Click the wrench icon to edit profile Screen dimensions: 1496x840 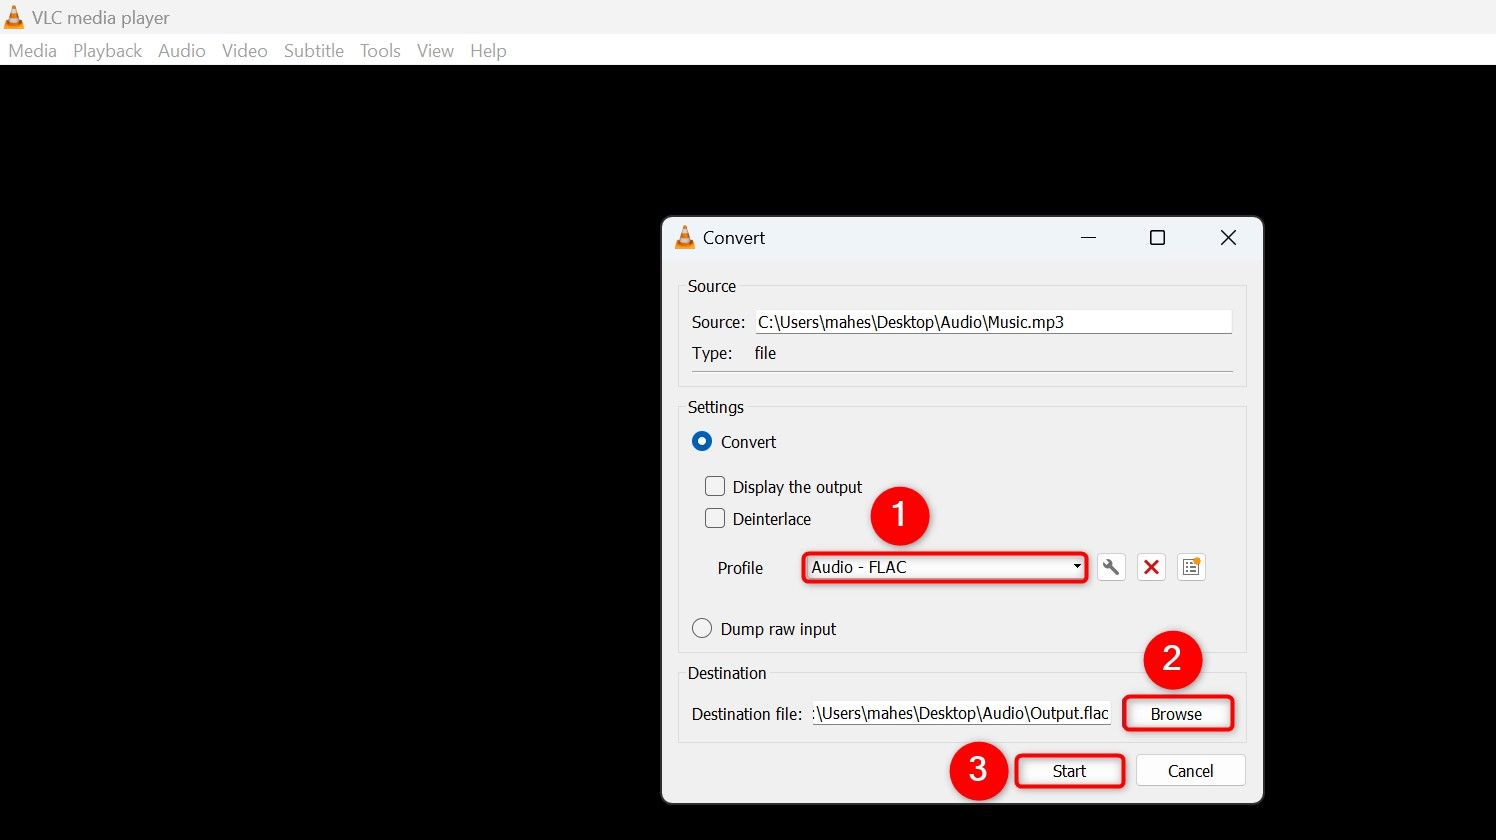click(1111, 567)
